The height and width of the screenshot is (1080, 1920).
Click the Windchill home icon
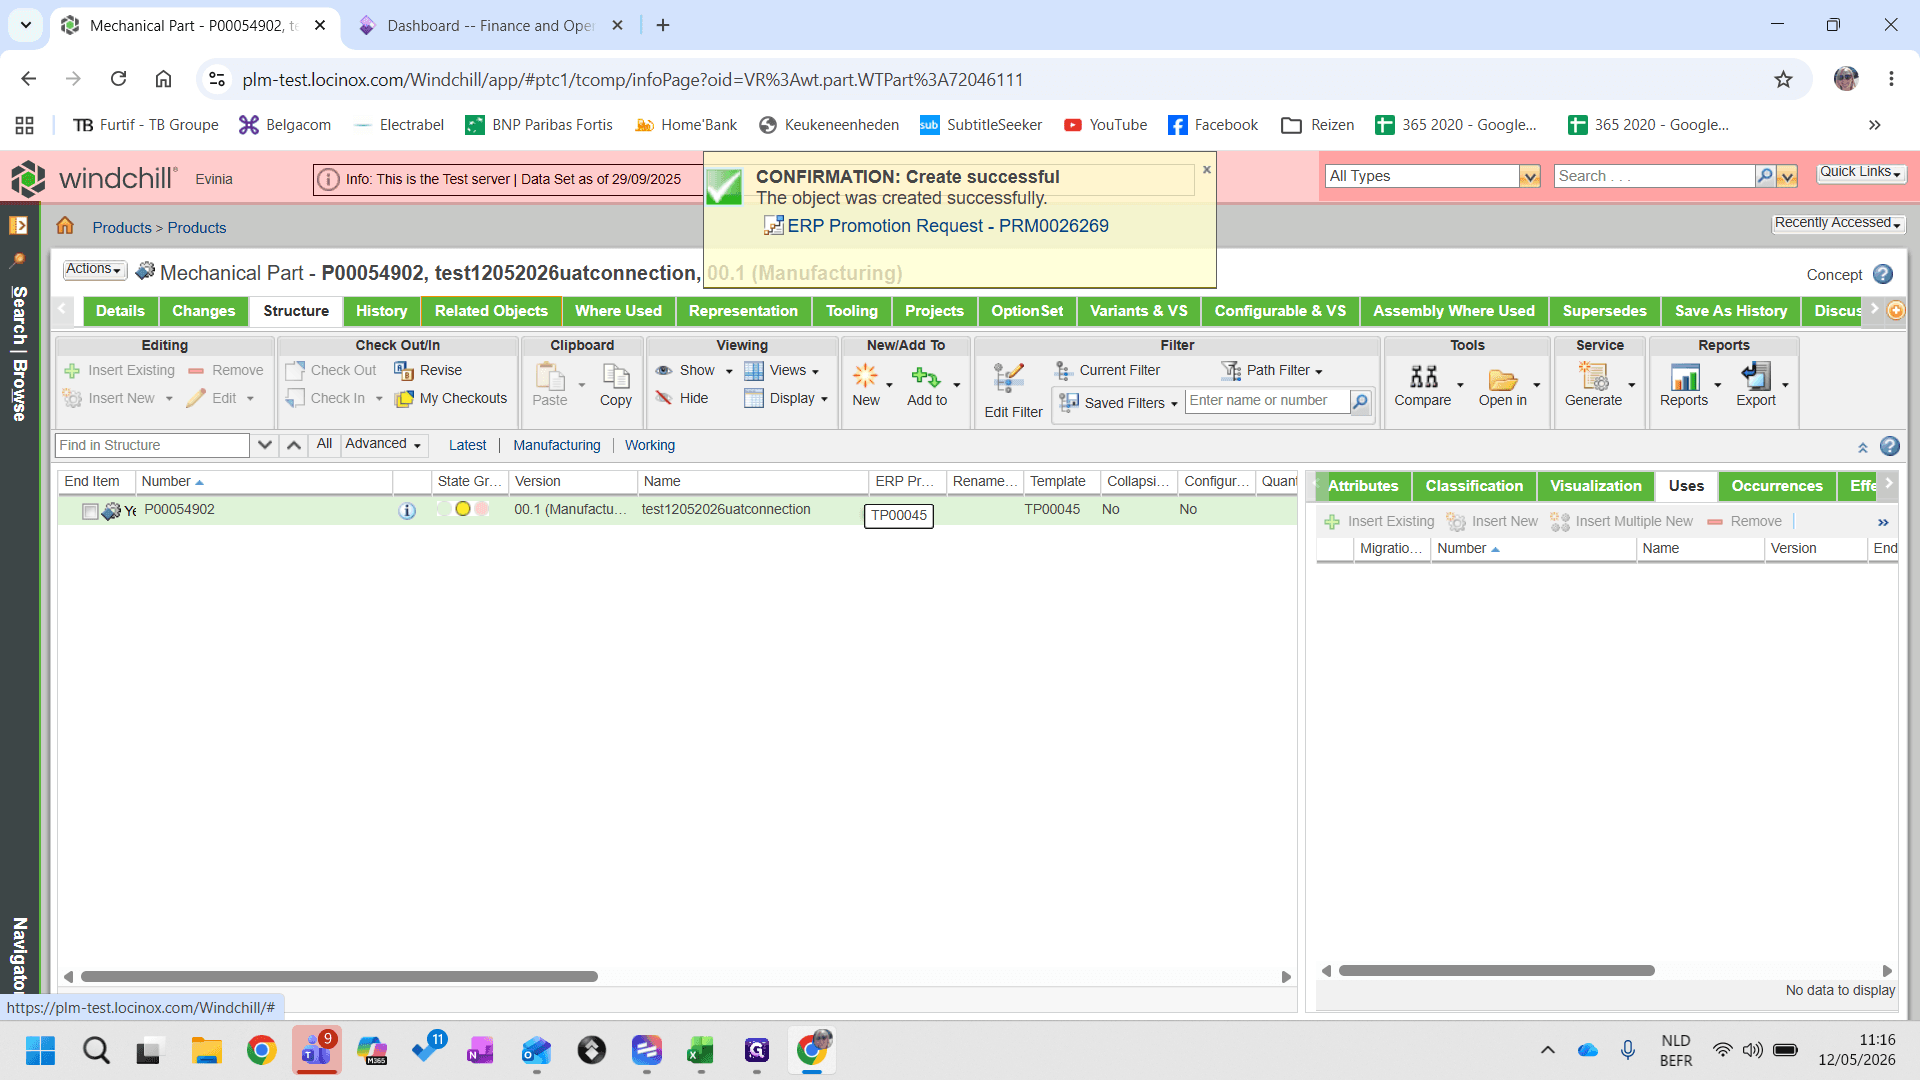click(x=65, y=226)
